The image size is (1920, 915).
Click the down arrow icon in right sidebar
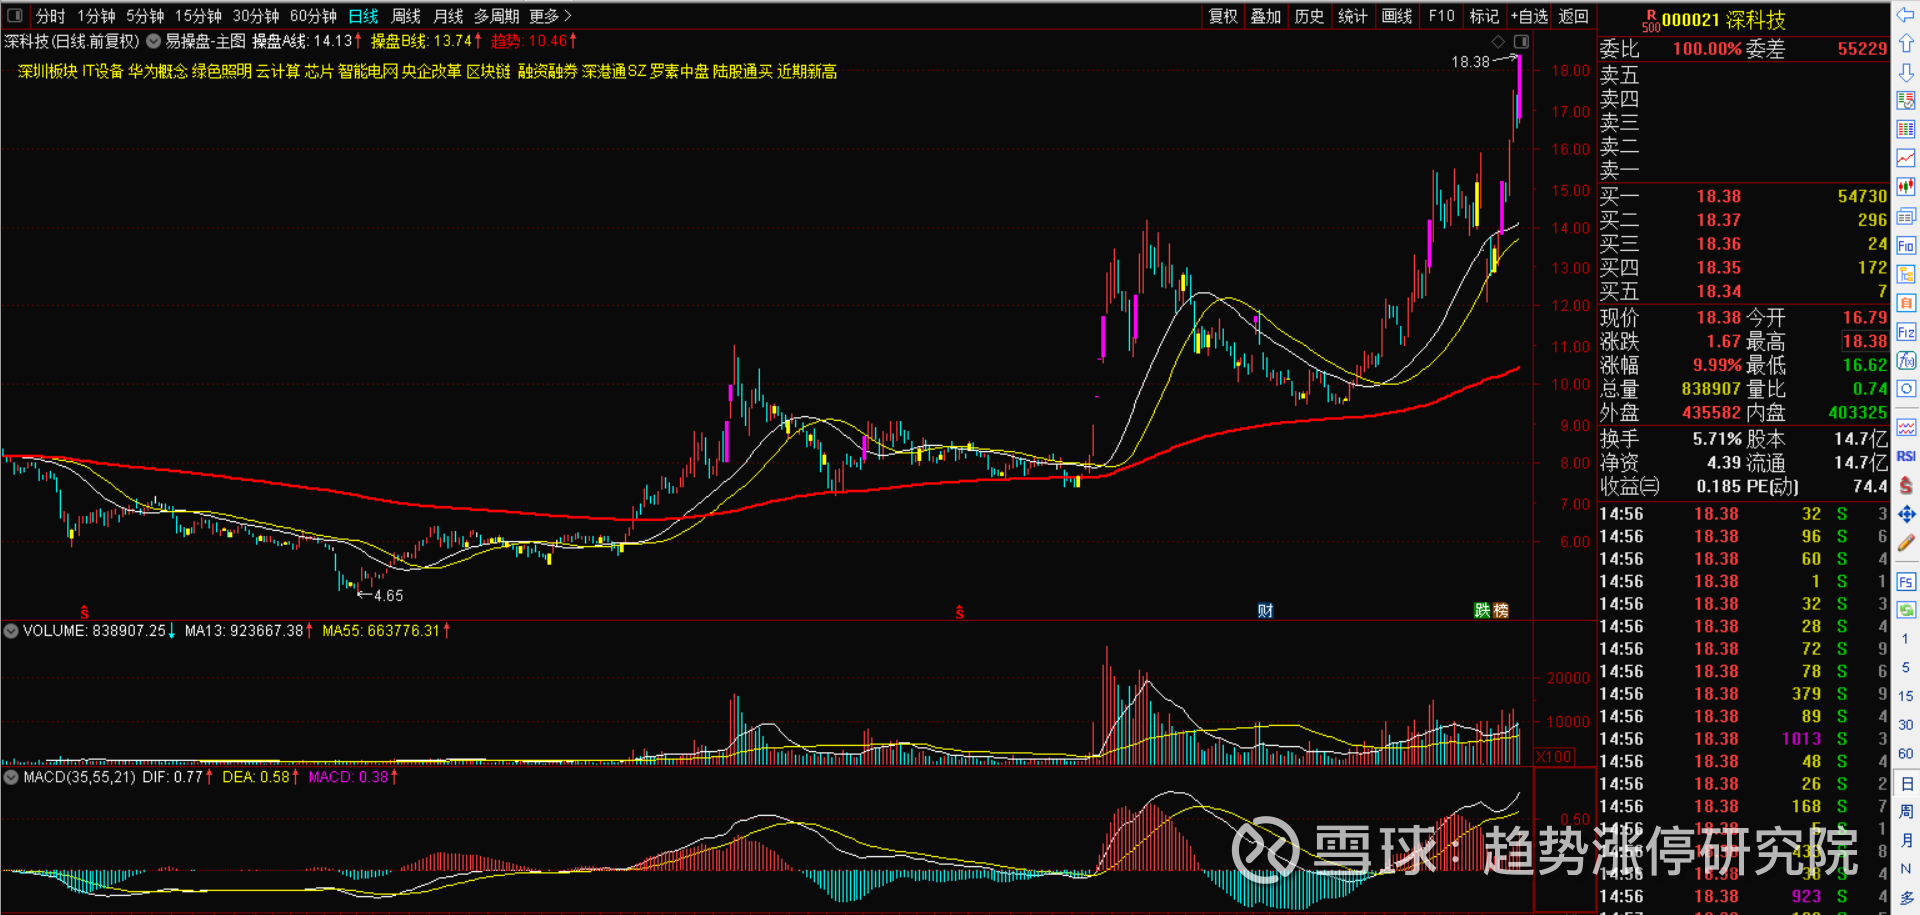coord(1906,72)
